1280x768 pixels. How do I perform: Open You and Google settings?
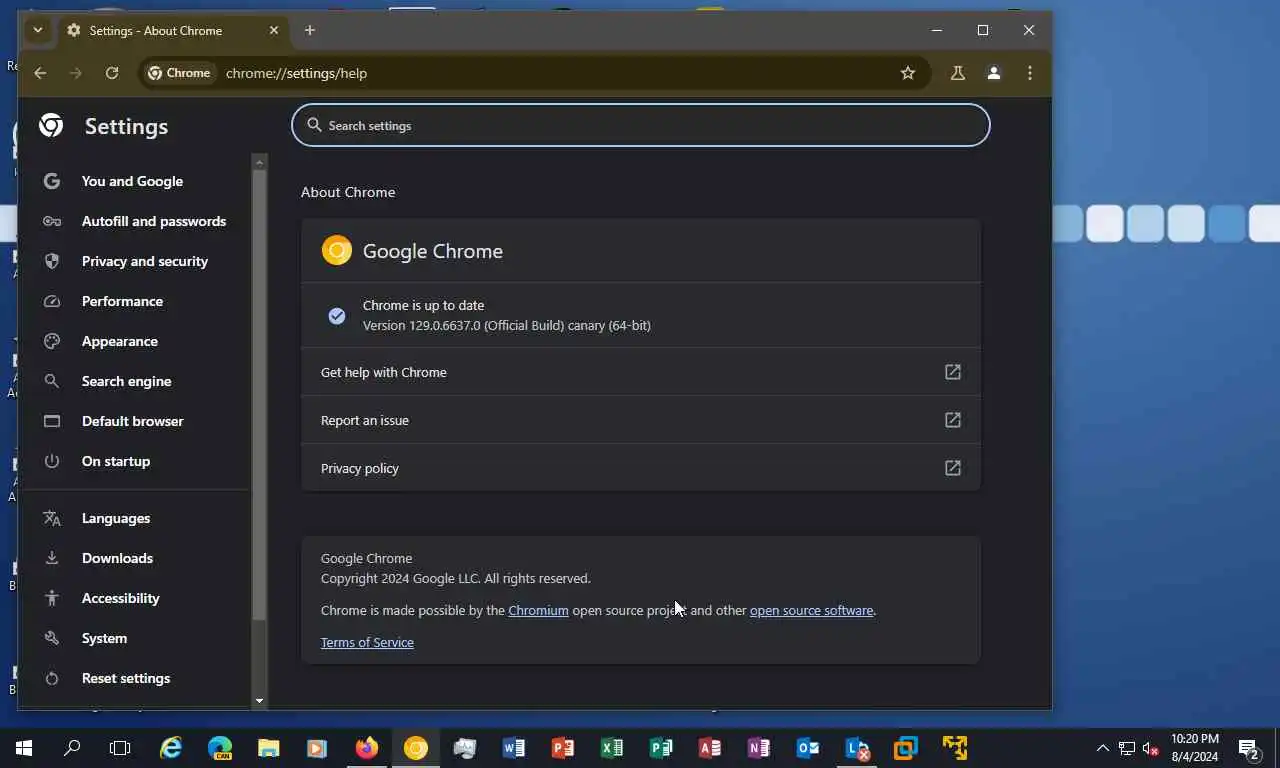132,181
